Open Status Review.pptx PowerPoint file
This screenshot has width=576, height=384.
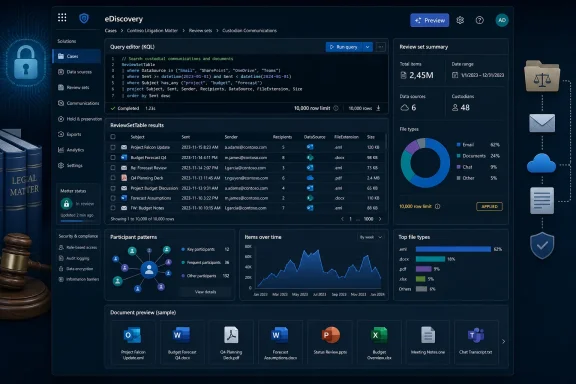330,342
